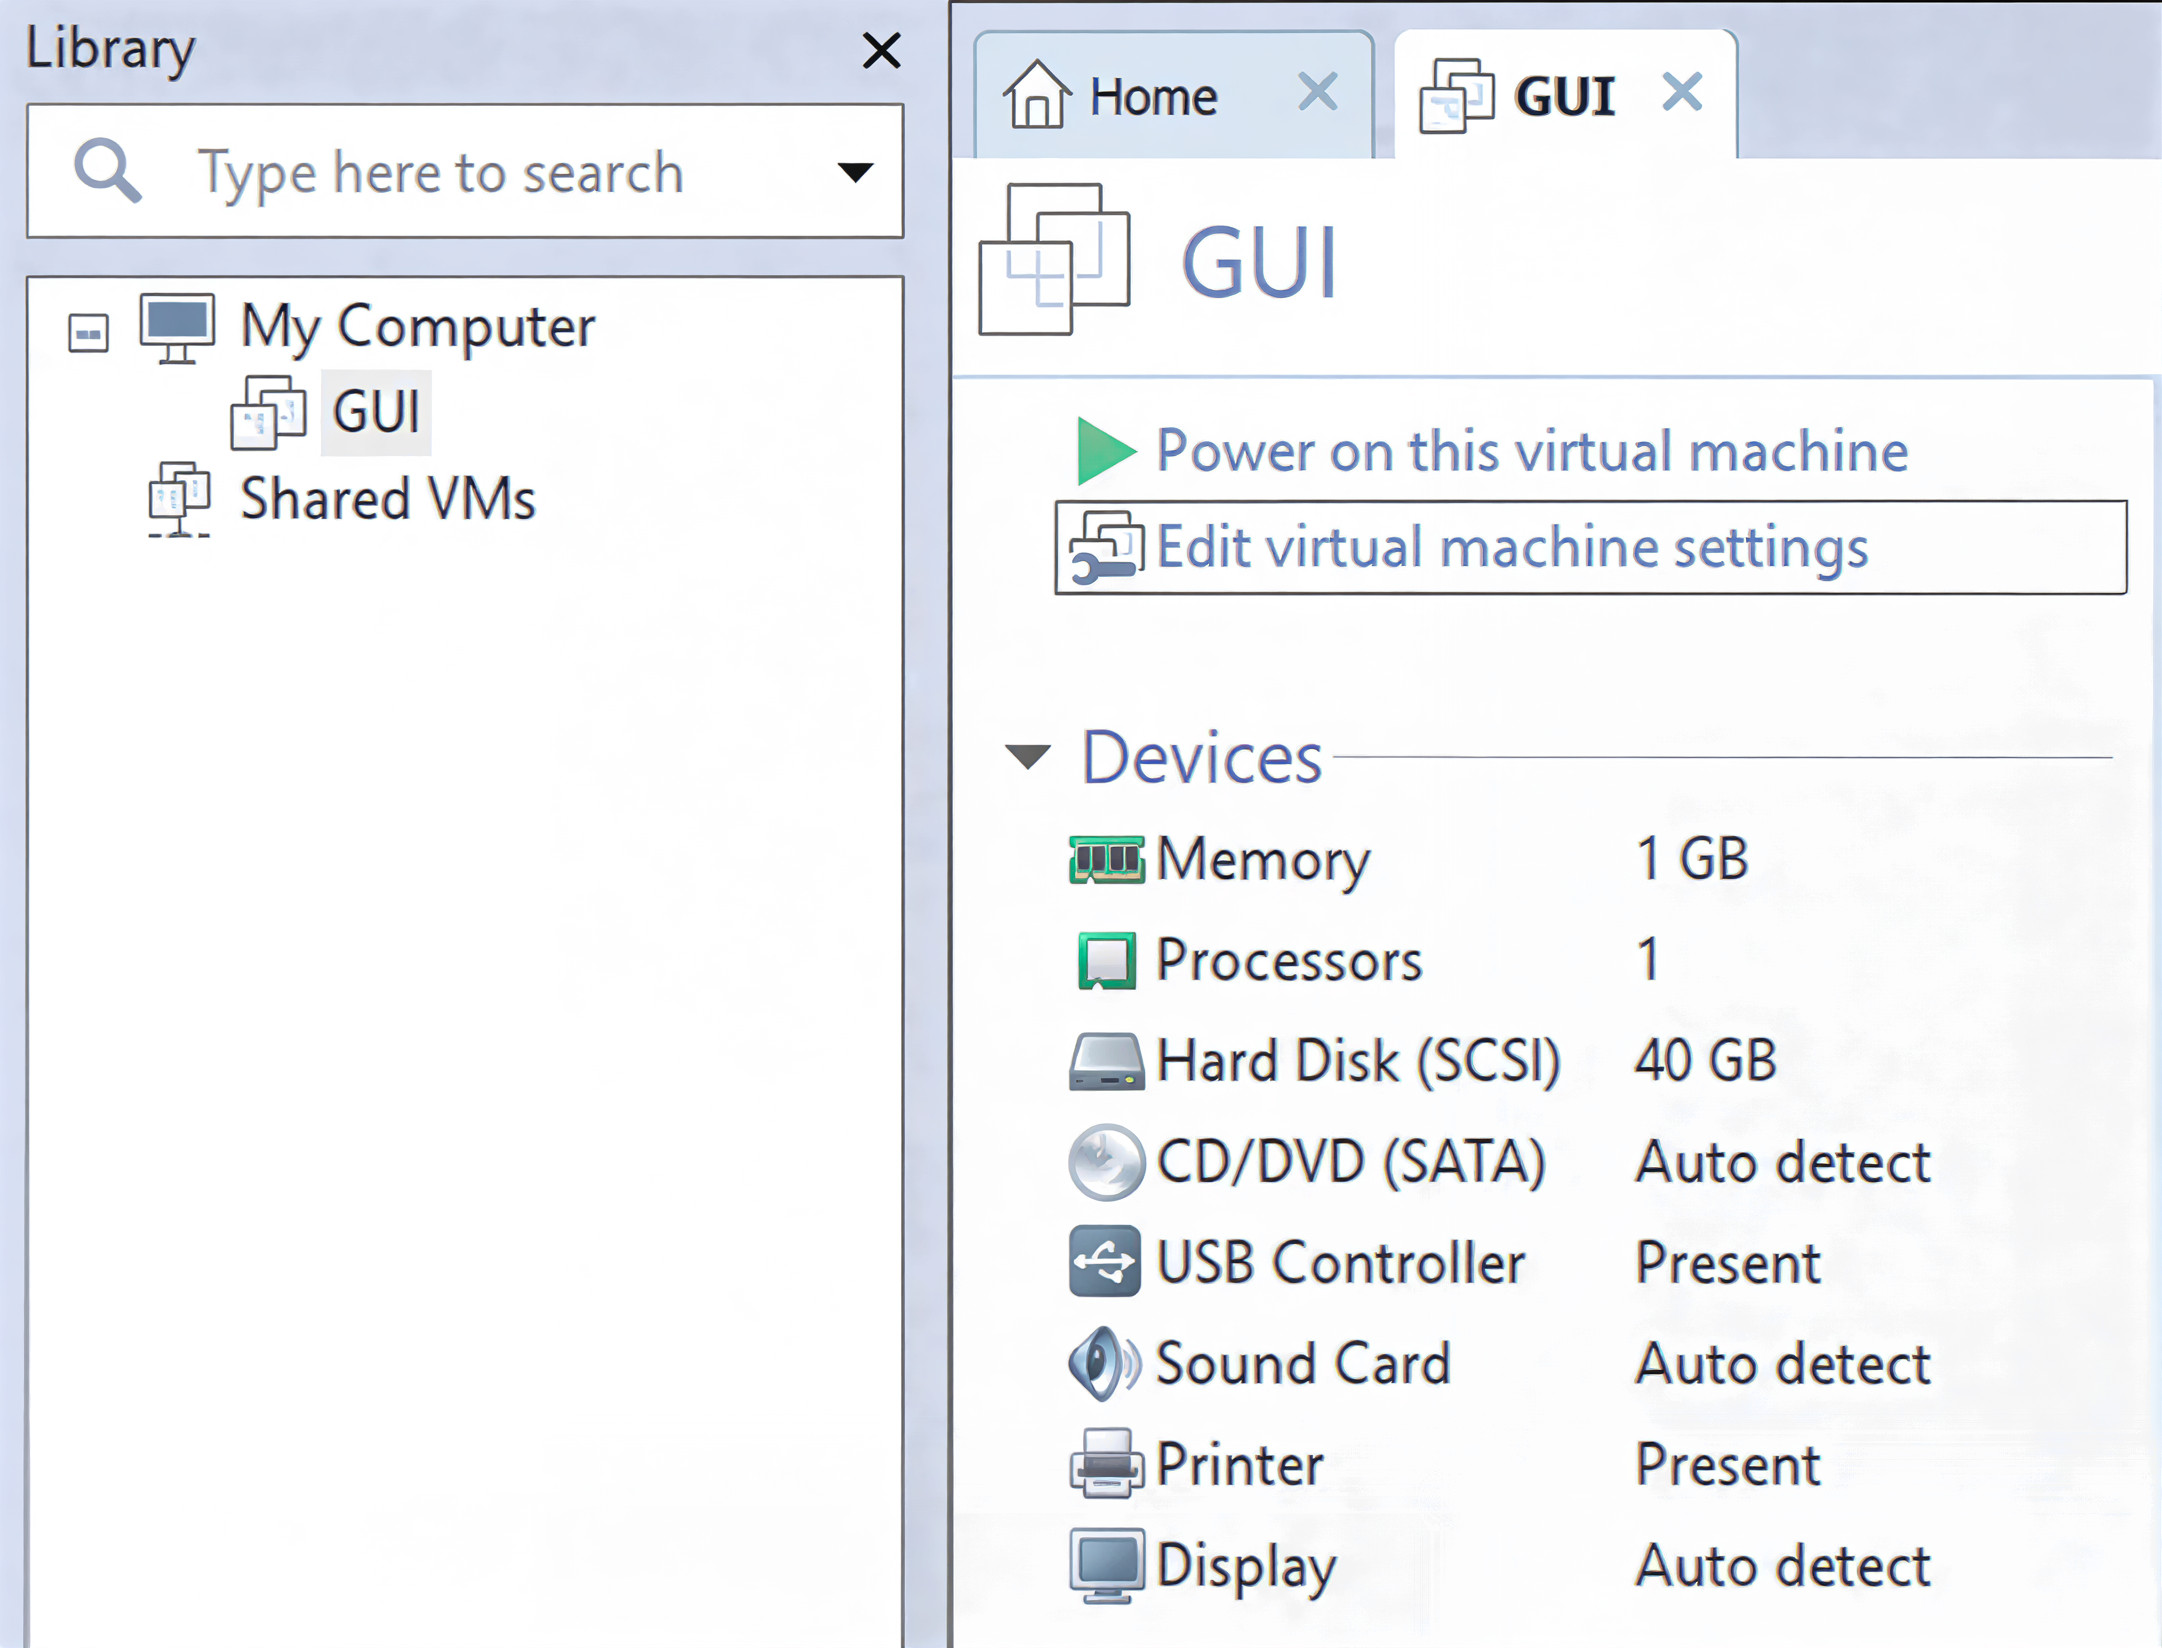2162x1648 pixels.
Task: Select the GUI tab
Action: pyautogui.click(x=1563, y=97)
